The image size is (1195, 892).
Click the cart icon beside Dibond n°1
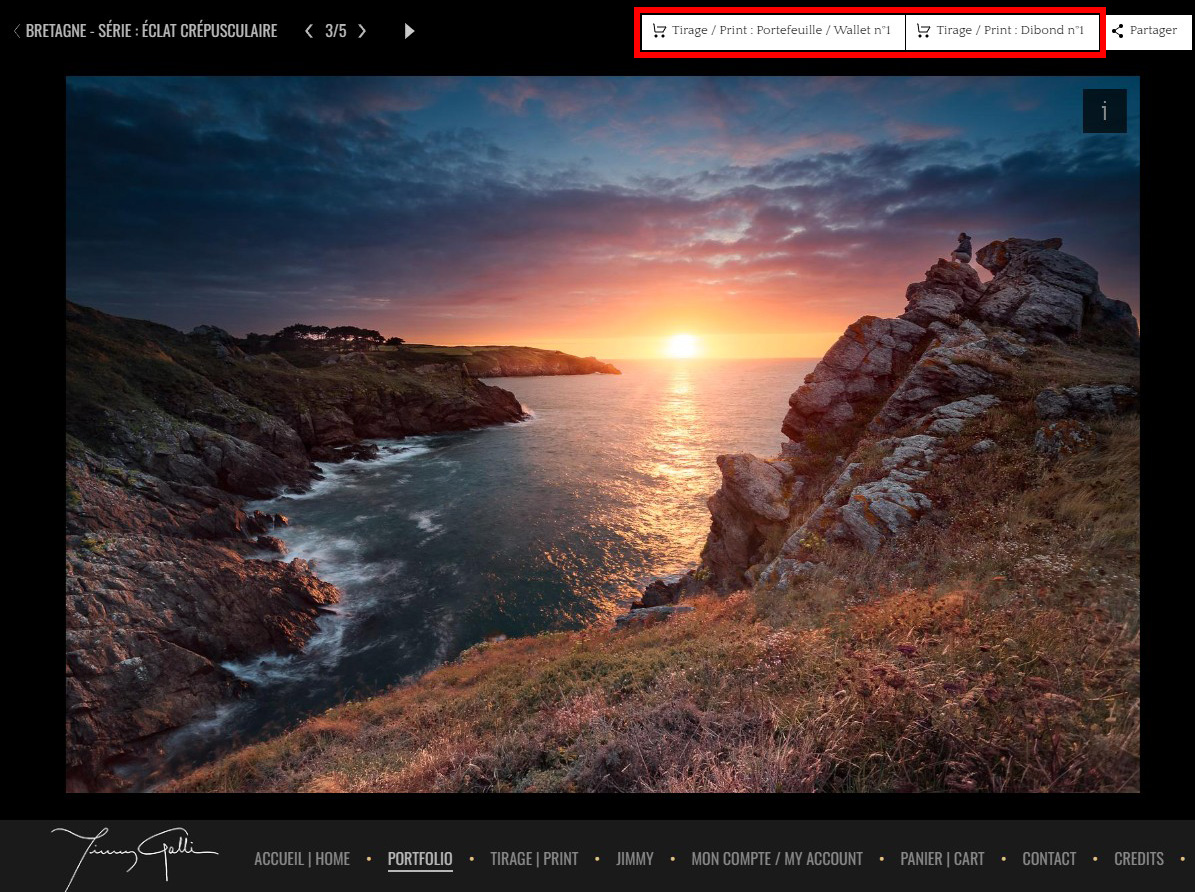click(x=924, y=30)
